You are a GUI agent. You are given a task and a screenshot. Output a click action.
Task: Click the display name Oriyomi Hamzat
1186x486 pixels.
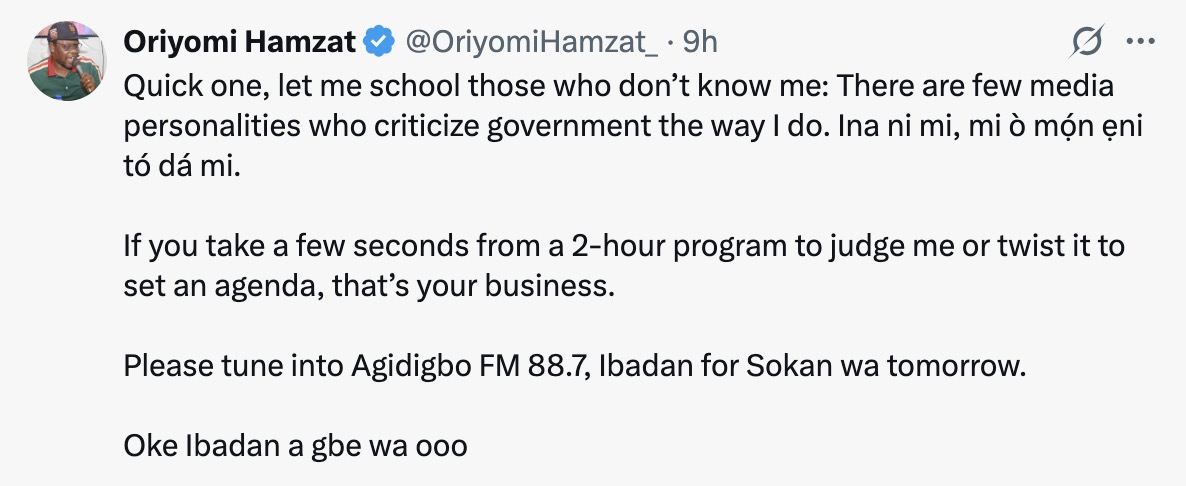(240, 41)
